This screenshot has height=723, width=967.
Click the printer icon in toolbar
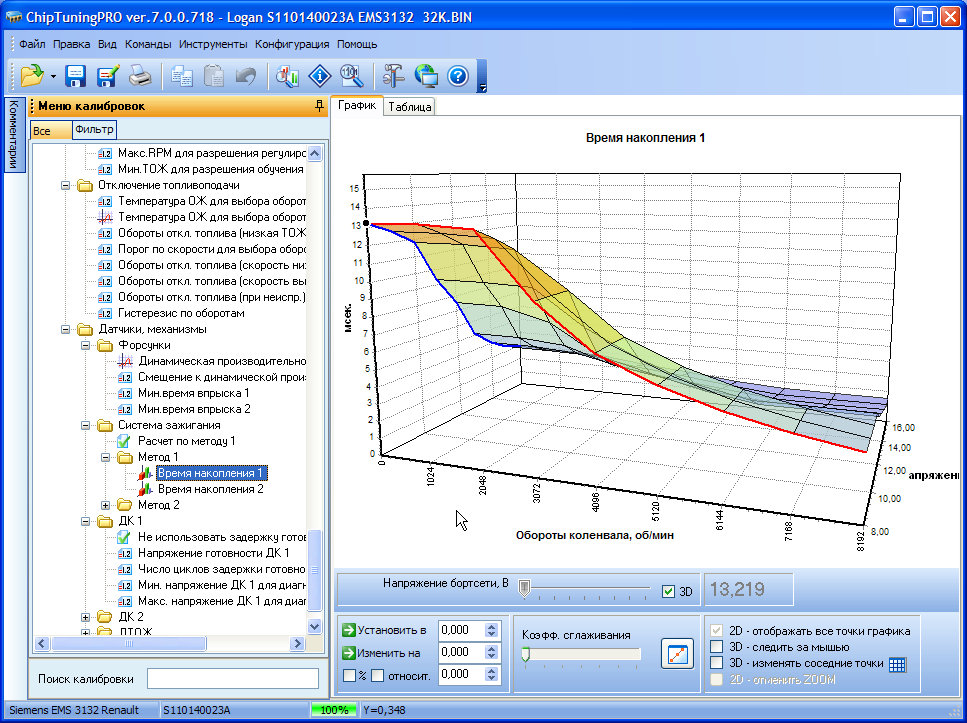(141, 75)
